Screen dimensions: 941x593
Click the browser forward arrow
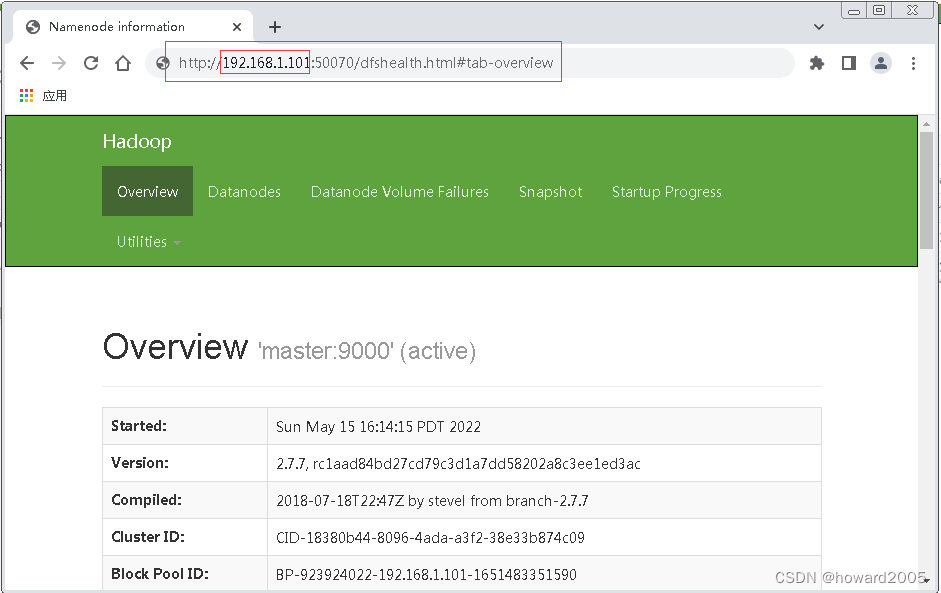point(59,63)
